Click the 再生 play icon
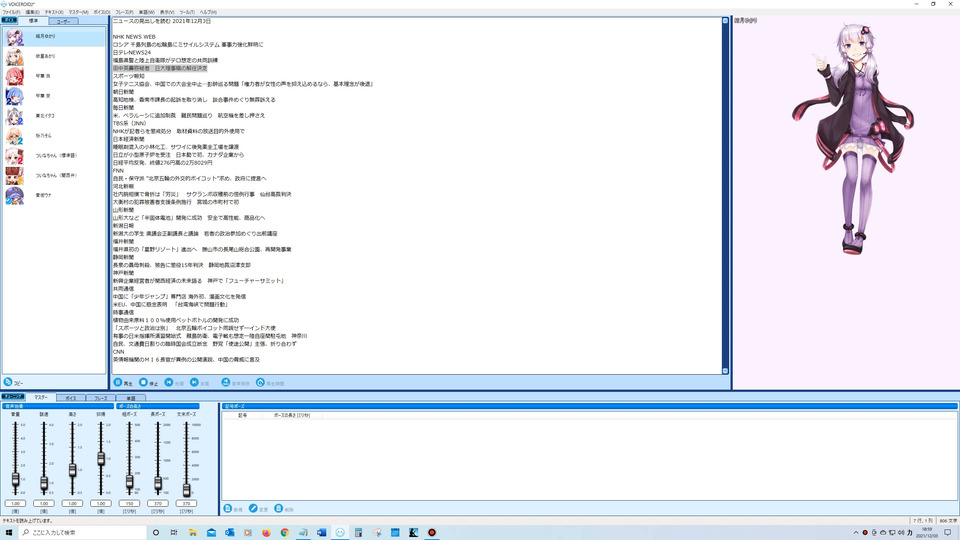The height and width of the screenshot is (540, 960). tap(118, 382)
